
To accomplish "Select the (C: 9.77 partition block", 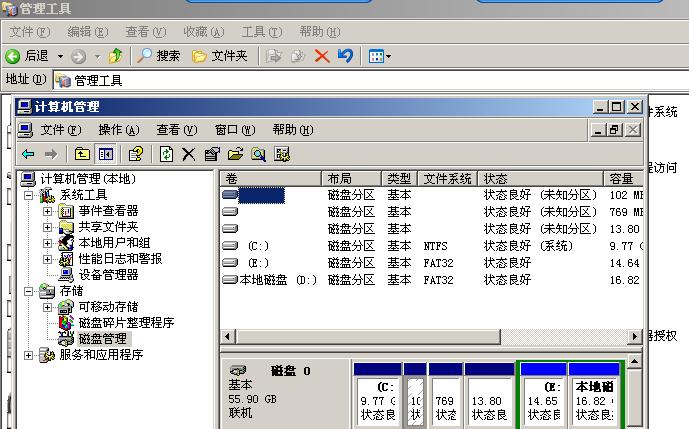I will click(378, 395).
